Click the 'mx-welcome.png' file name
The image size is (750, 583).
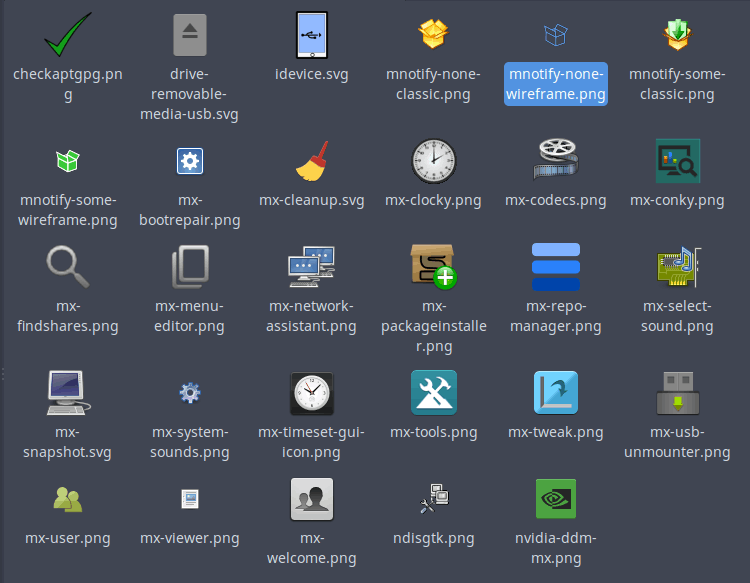312,548
